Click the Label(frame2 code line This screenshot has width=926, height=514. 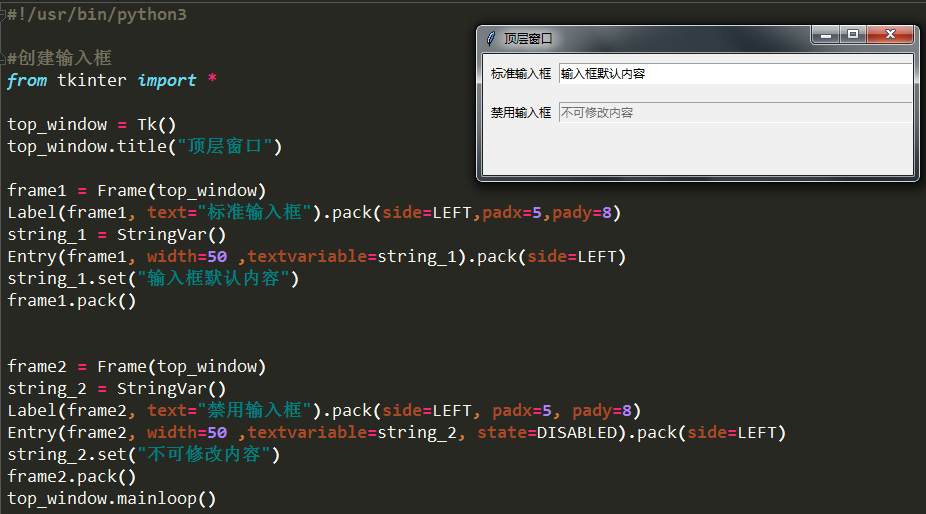point(324,410)
